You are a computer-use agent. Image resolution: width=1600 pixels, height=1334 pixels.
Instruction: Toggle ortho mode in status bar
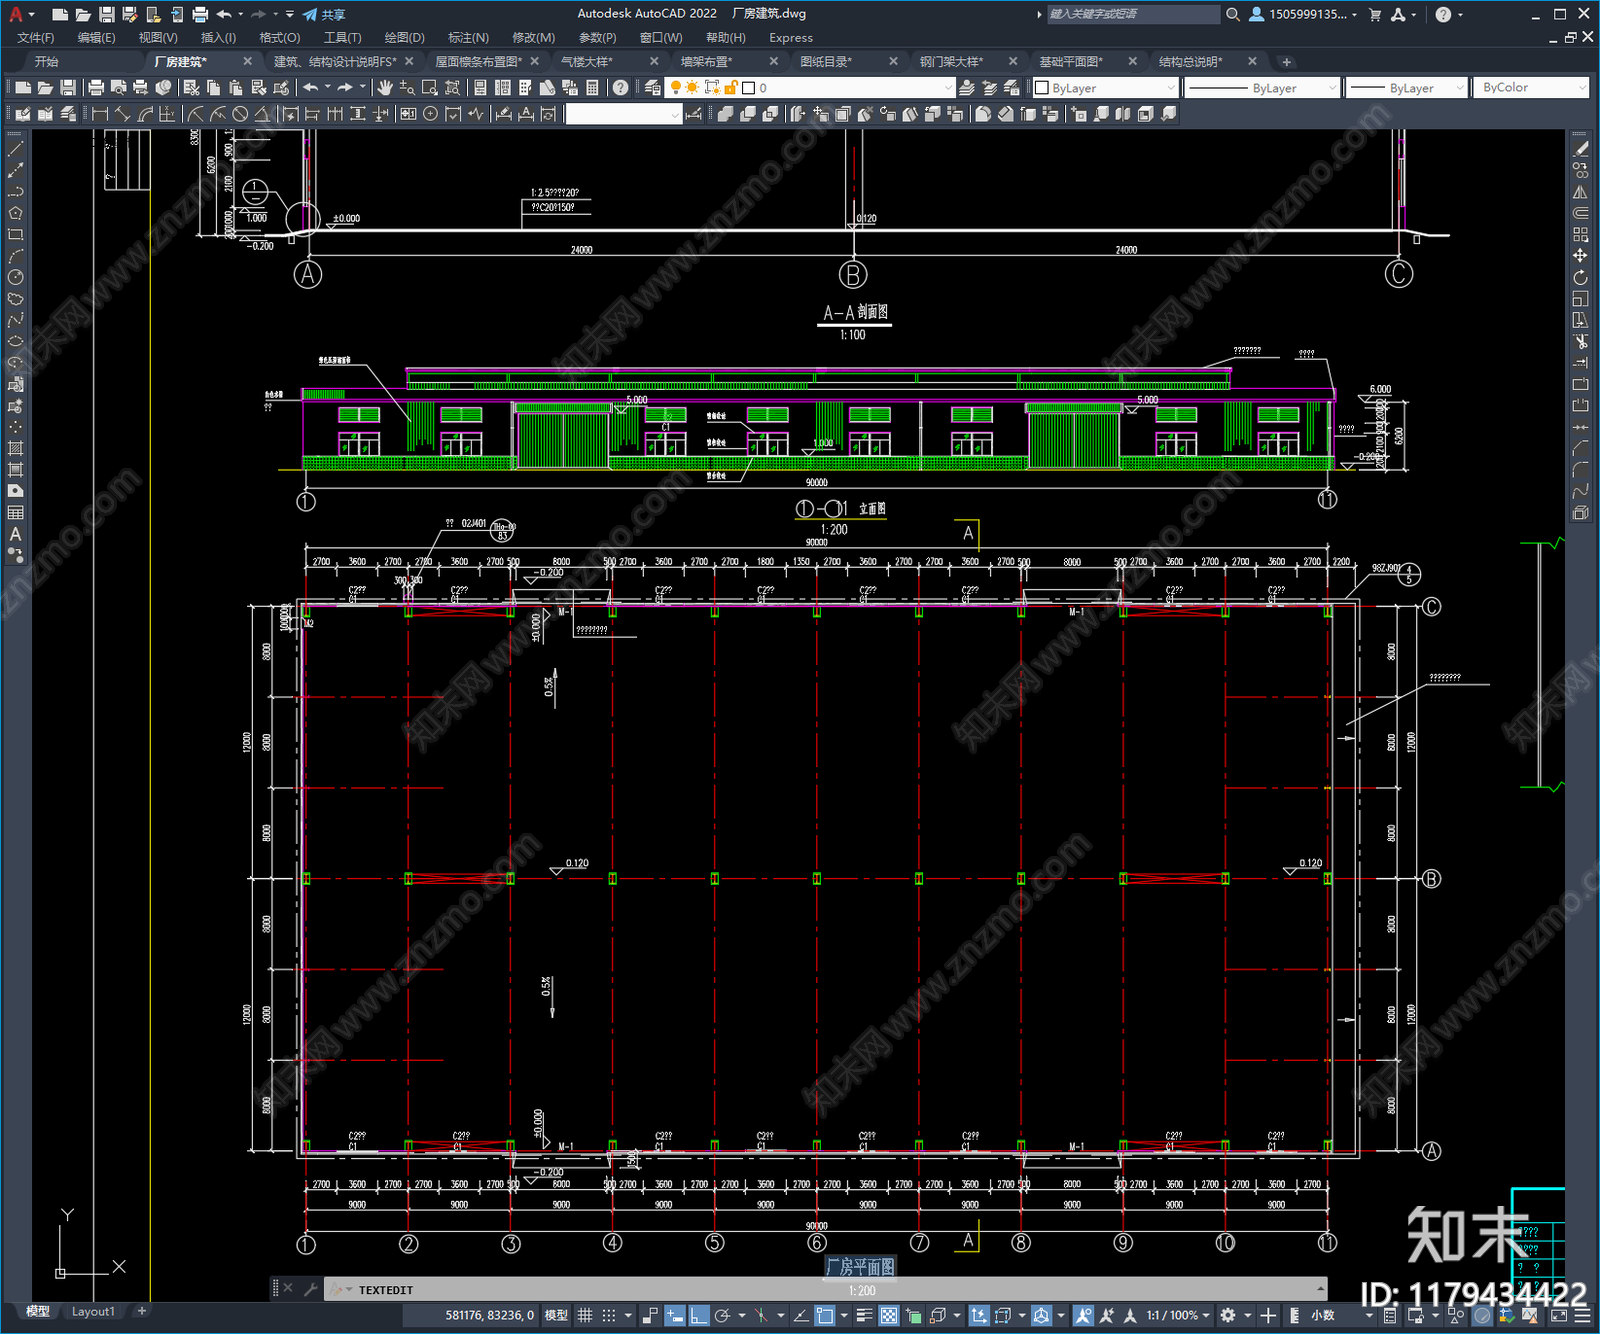coord(698,1315)
